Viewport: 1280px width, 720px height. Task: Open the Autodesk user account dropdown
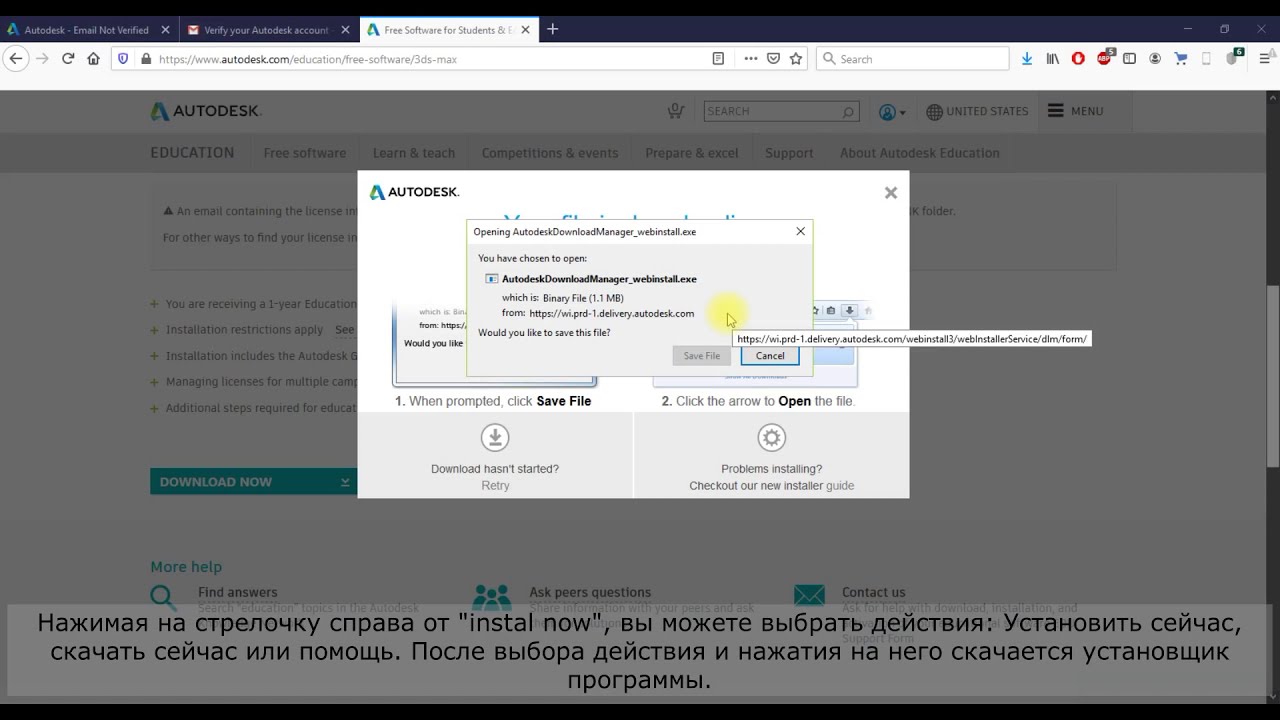(892, 112)
